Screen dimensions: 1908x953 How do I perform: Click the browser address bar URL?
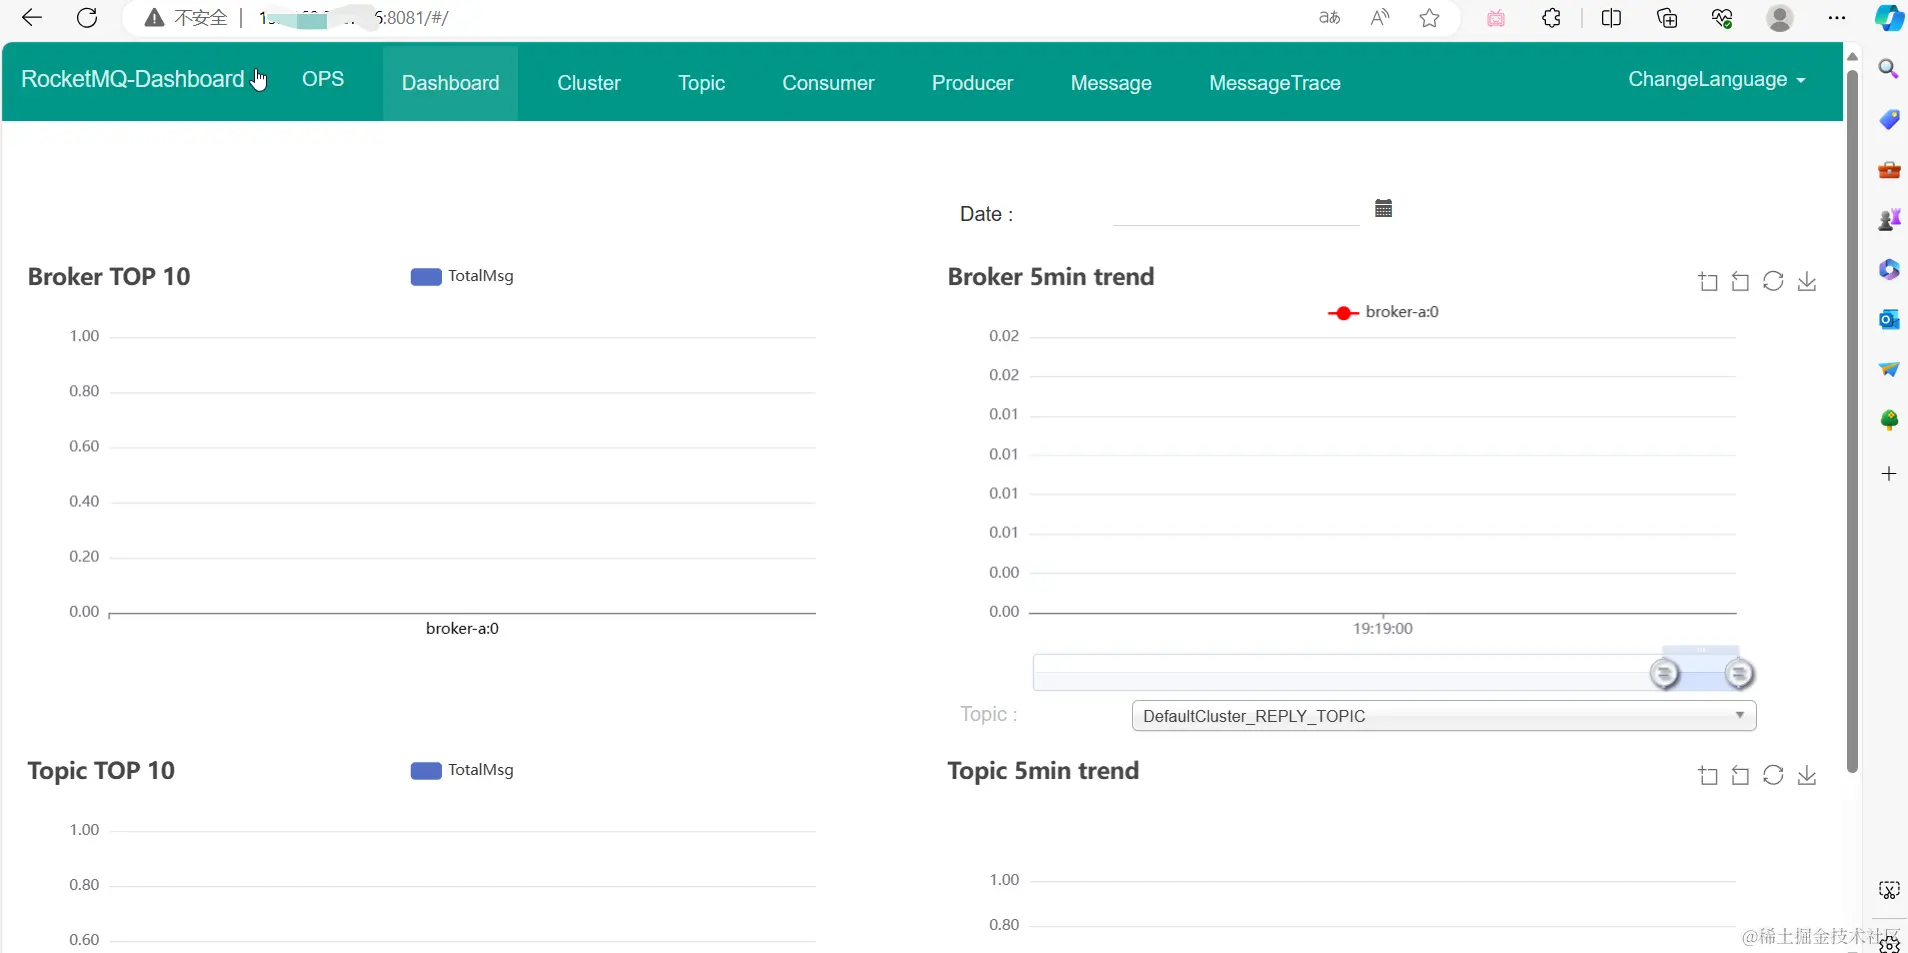(x=354, y=18)
